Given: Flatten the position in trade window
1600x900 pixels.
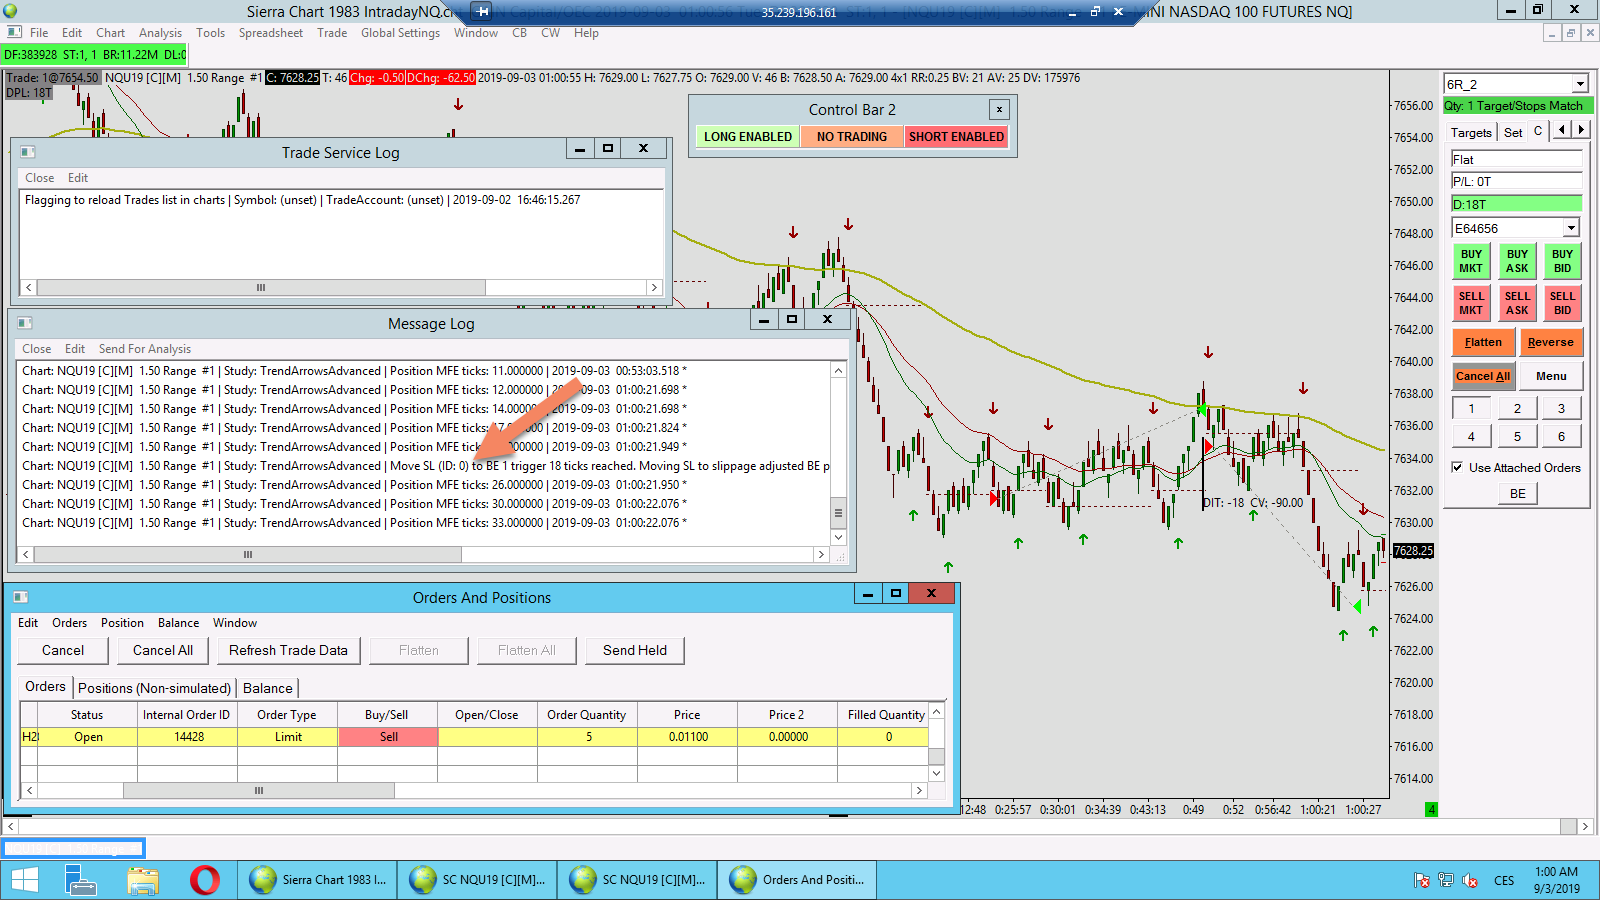Looking at the screenshot, I should click(x=1483, y=342).
